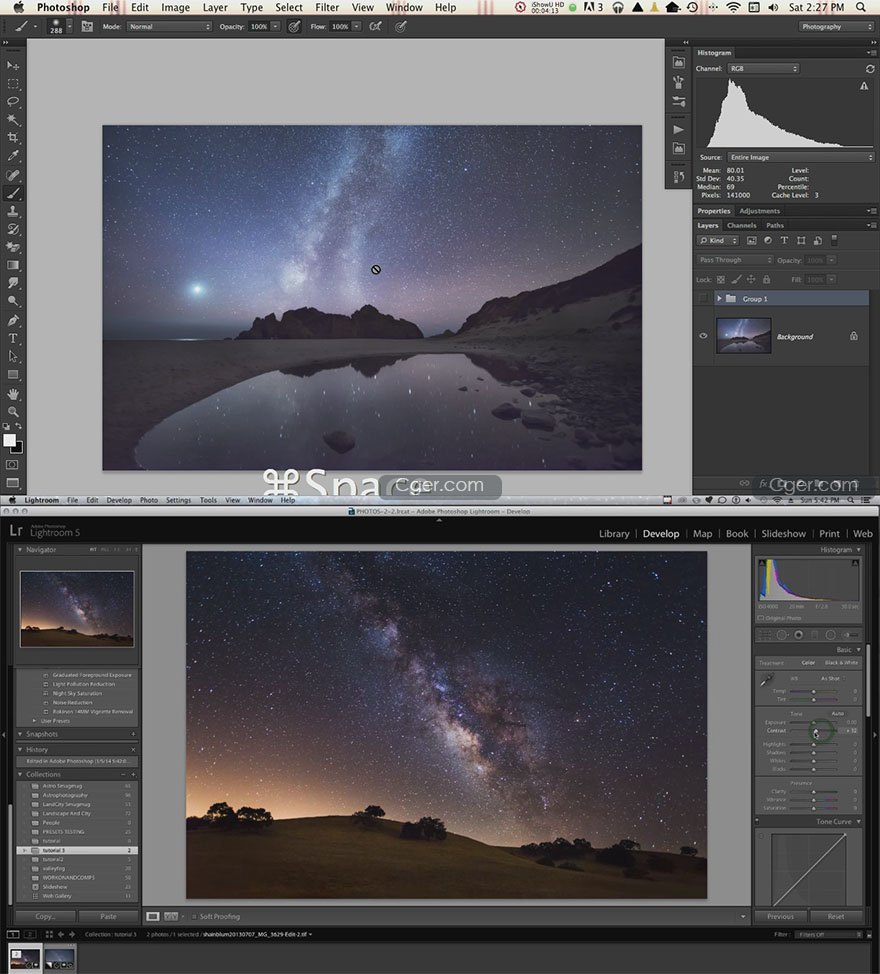Toggle lock image pixels
Screen dimensions: 880x974
tap(736, 280)
